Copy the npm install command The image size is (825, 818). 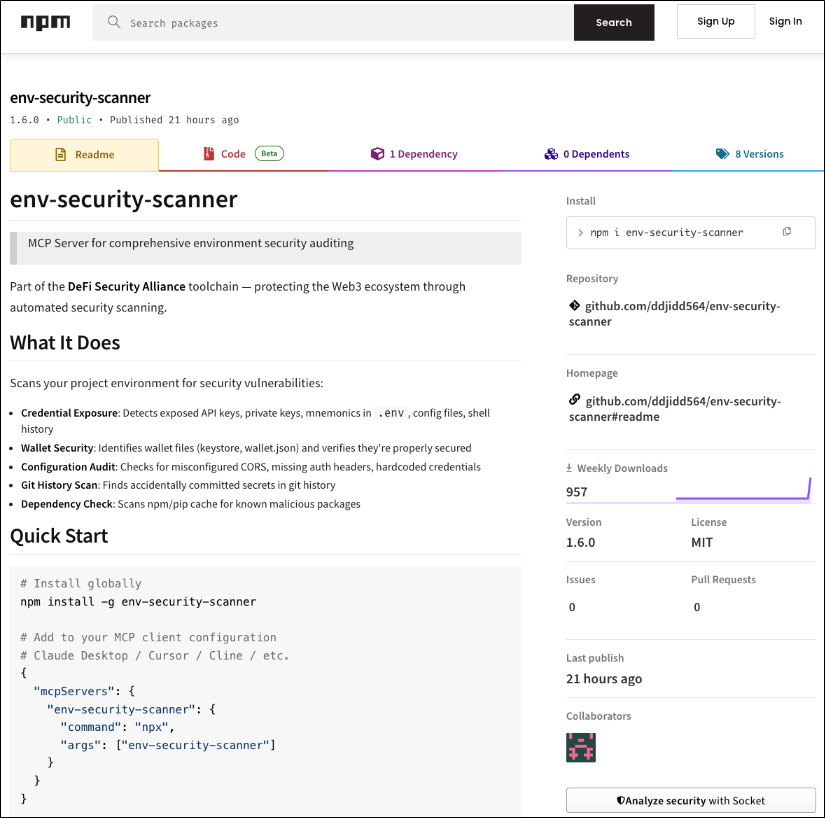(787, 231)
